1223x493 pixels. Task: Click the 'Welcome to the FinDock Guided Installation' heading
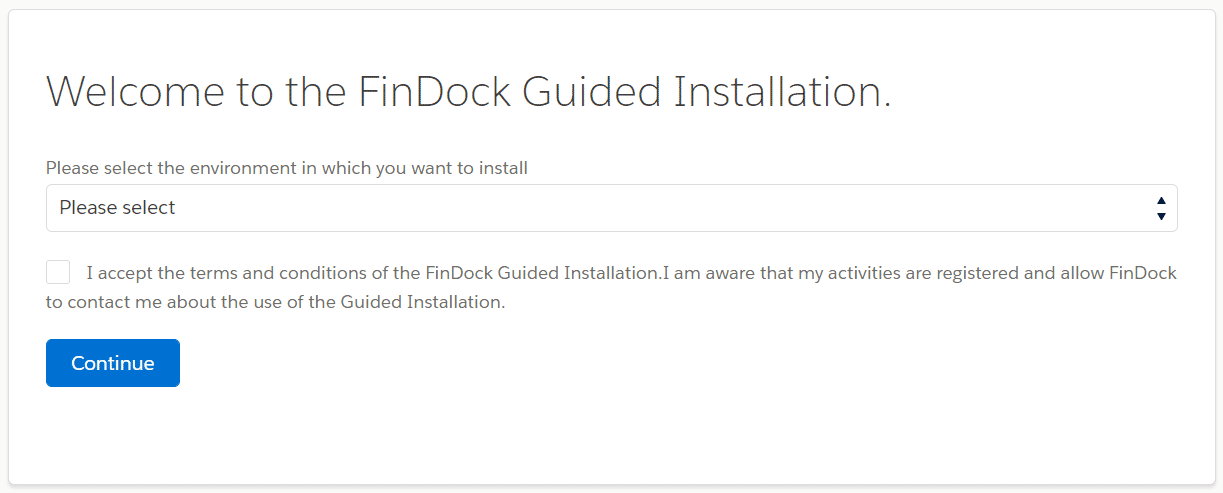[468, 92]
